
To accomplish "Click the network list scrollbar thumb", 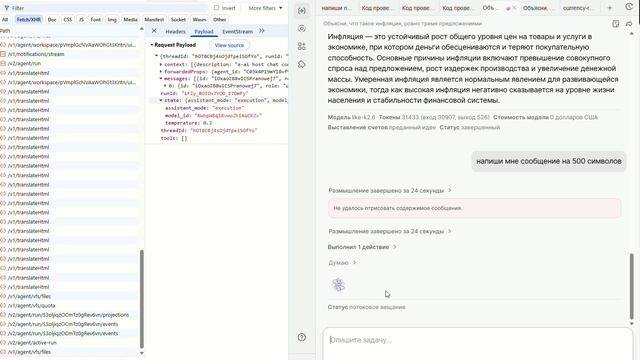I will pyautogui.click(x=142, y=299).
